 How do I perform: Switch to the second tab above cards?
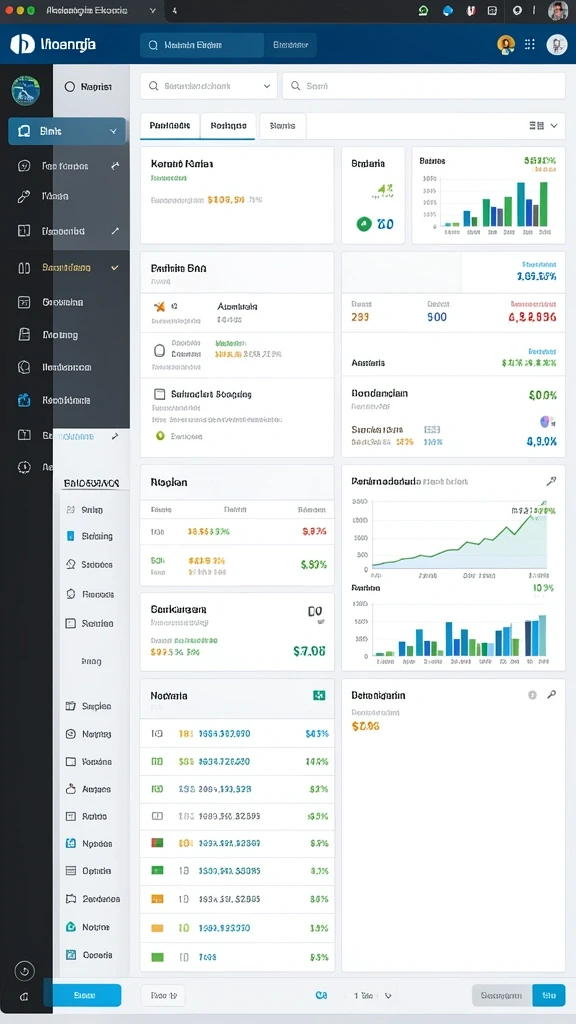pos(228,125)
